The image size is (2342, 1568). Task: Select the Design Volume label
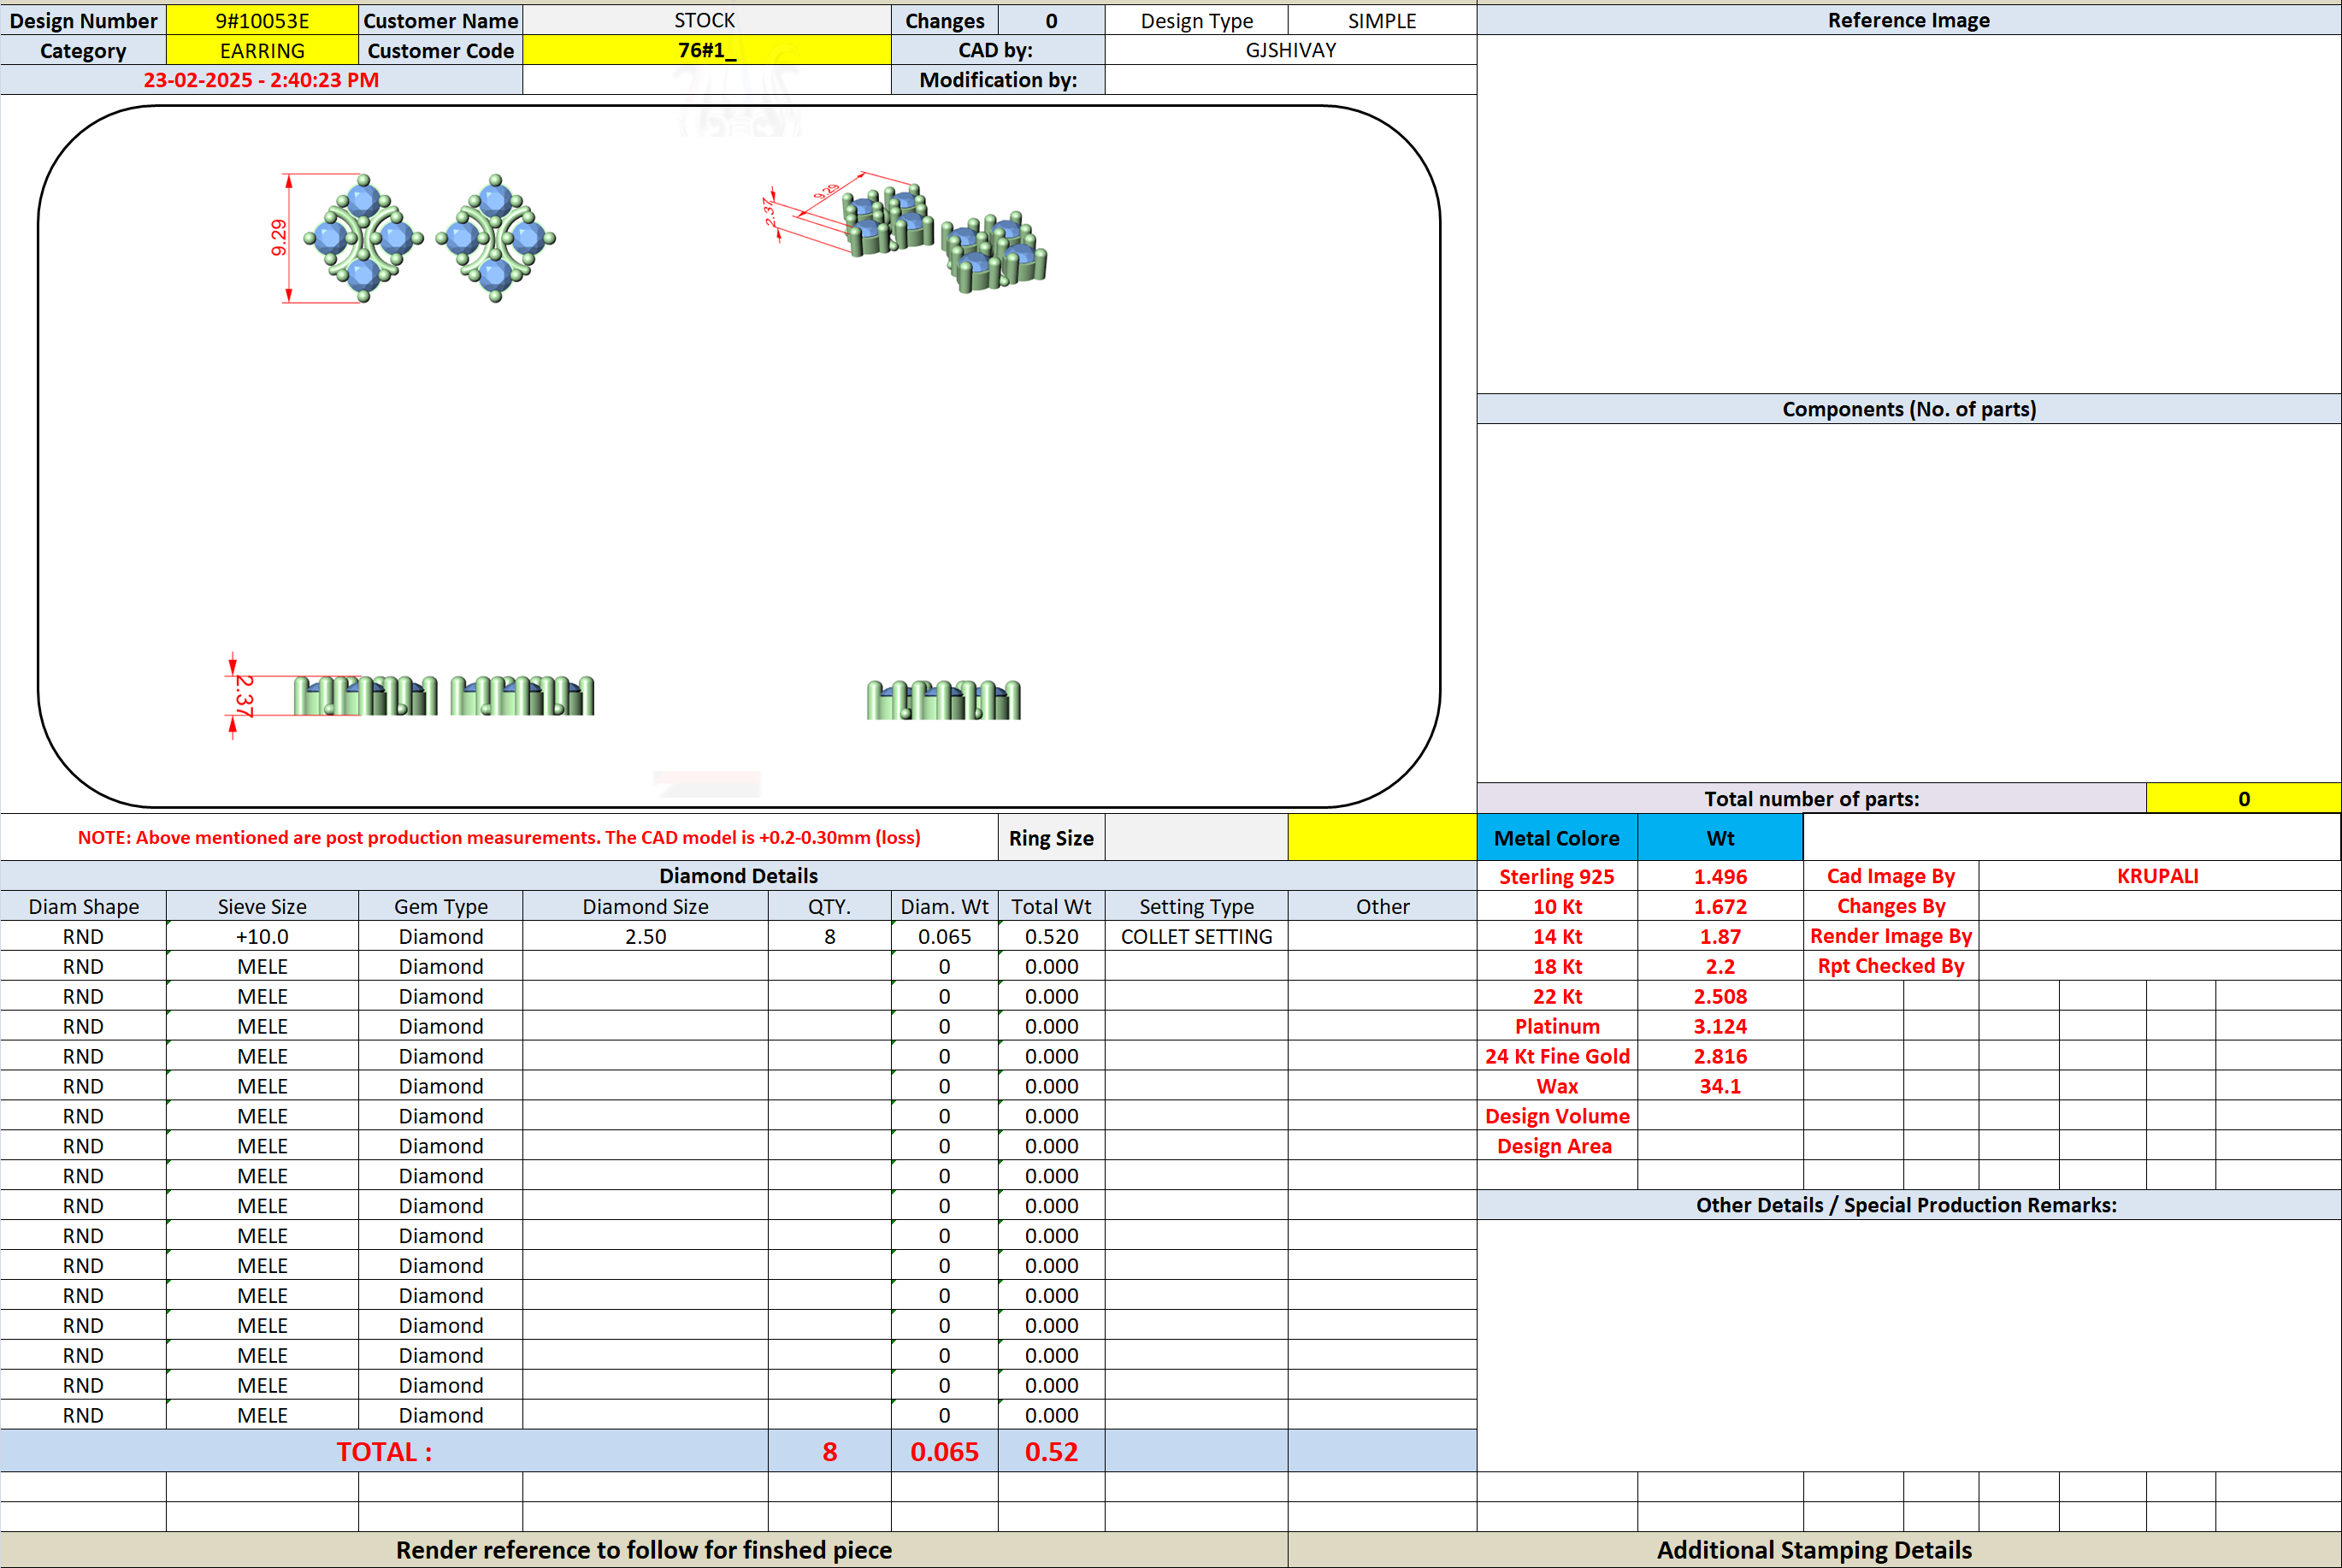pos(1557,1116)
